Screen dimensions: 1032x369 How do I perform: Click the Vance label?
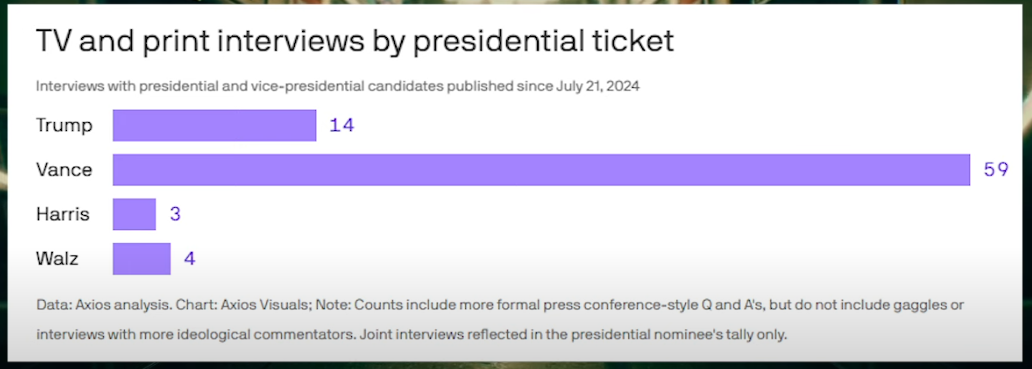64,170
